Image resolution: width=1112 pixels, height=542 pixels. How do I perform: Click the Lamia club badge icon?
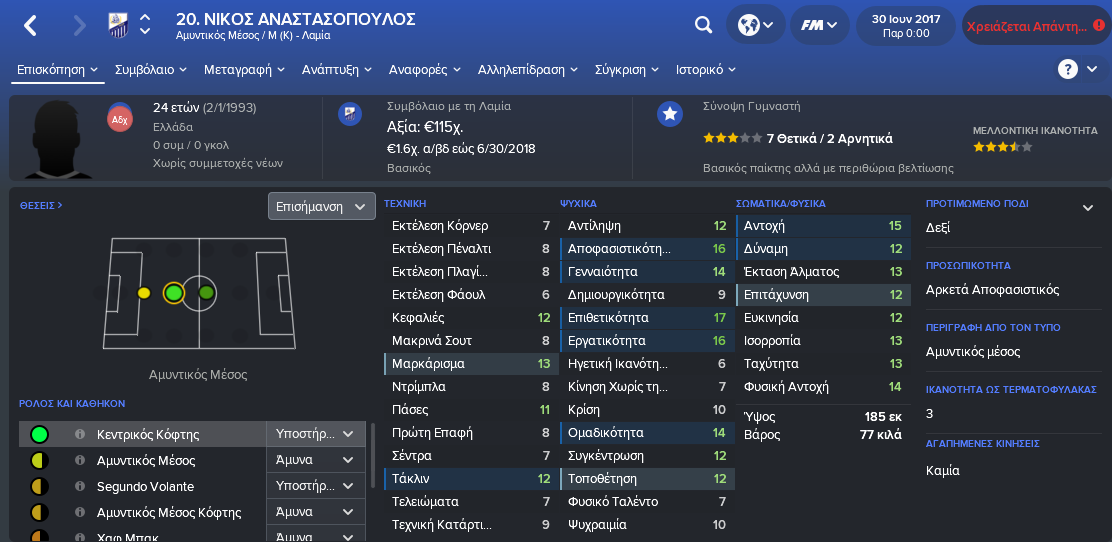(x=118, y=25)
